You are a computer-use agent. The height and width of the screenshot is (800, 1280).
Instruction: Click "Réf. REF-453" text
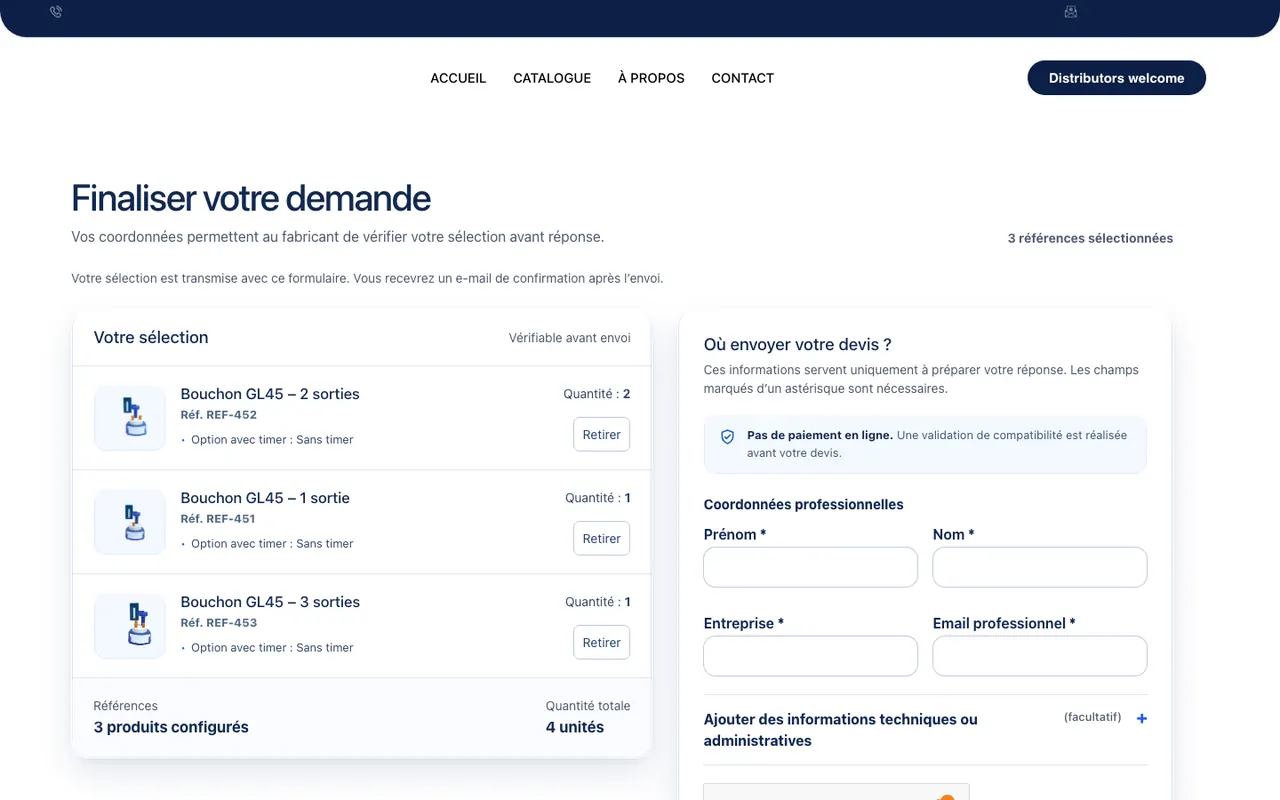pyautogui.click(x=219, y=623)
